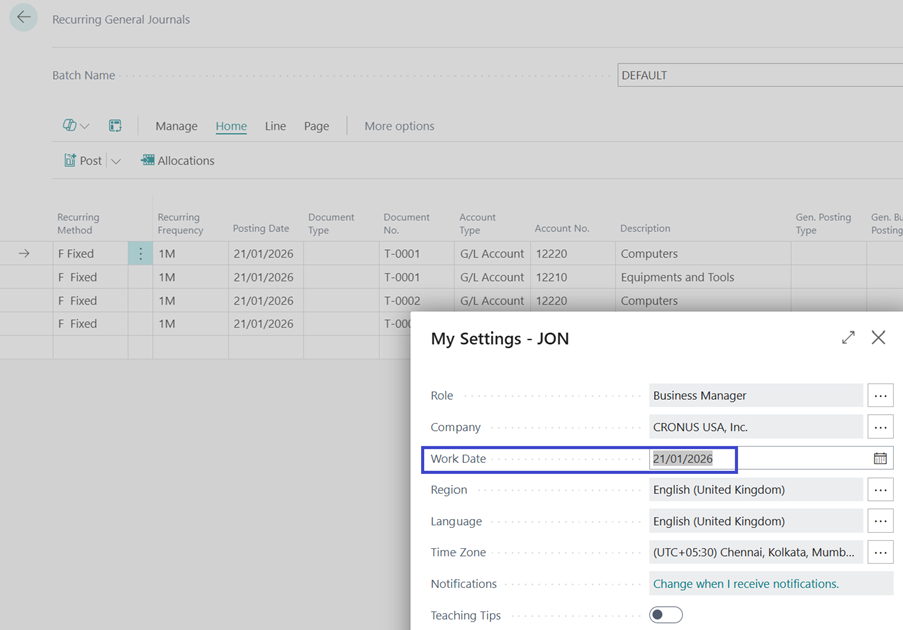Switch to the Manage menu tab

click(176, 126)
